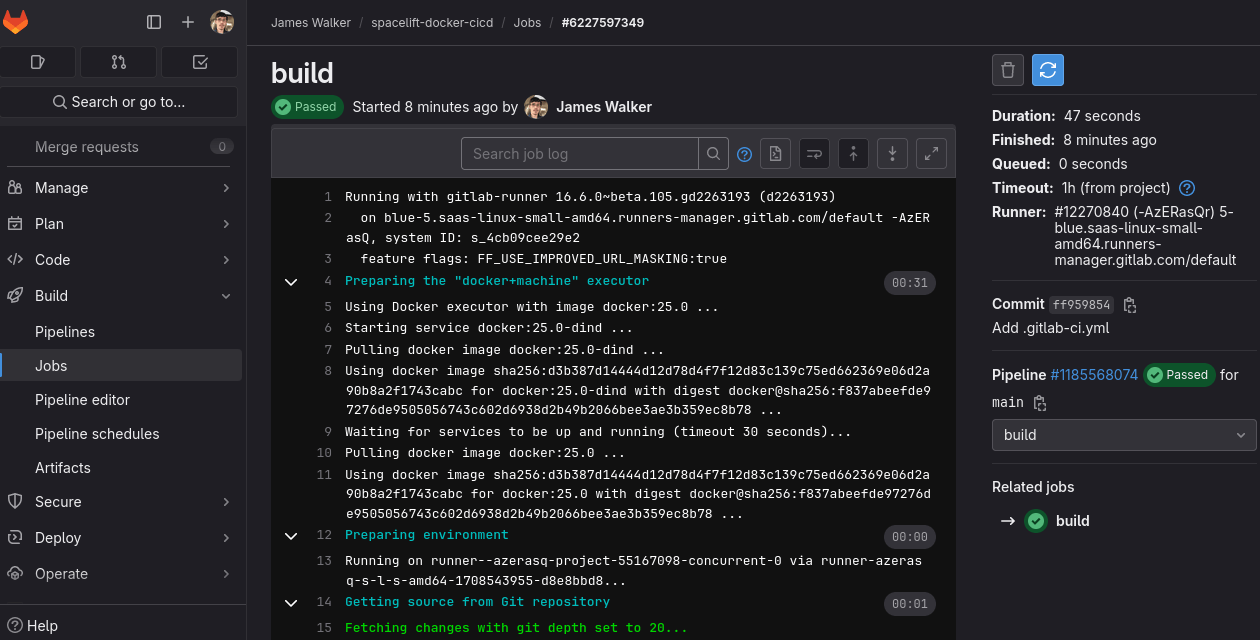Open job log in fullscreen

(x=930, y=153)
